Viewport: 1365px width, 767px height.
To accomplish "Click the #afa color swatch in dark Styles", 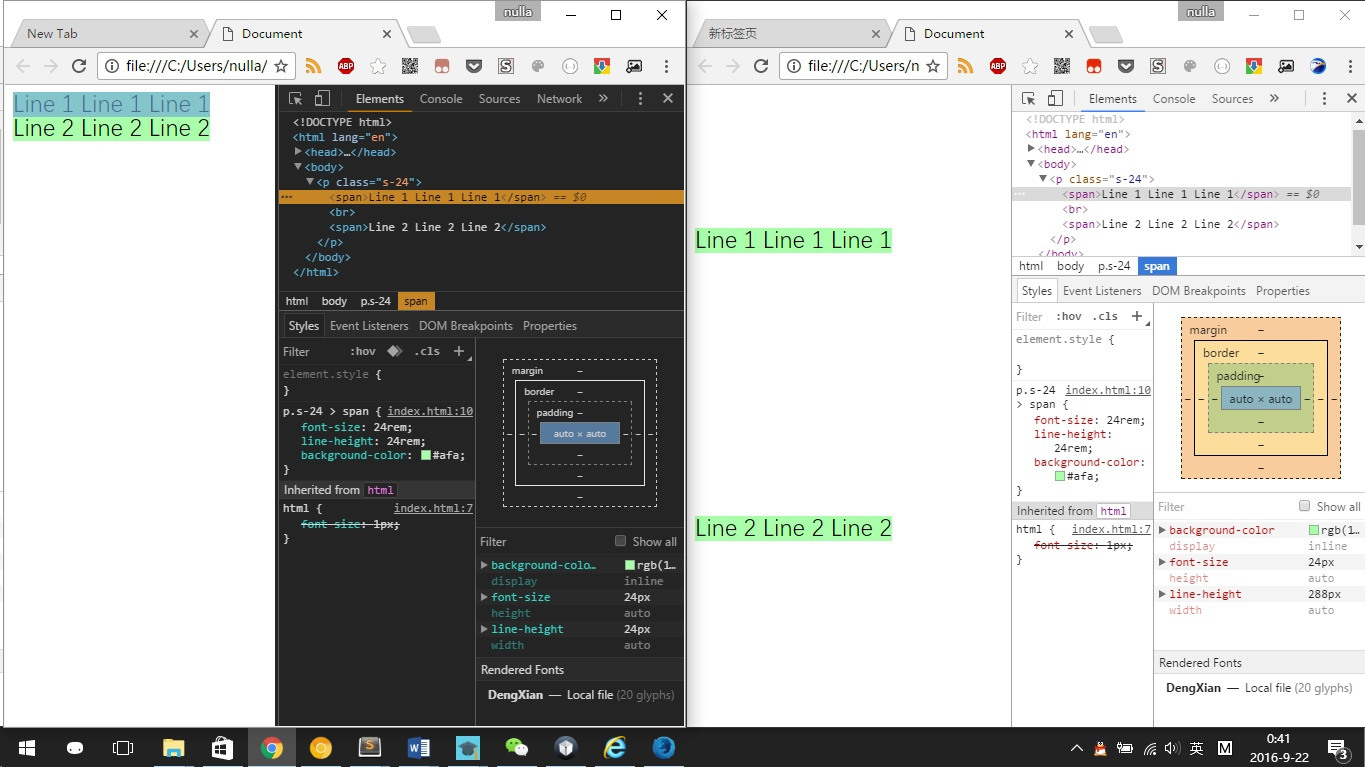I will pos(426,455).
